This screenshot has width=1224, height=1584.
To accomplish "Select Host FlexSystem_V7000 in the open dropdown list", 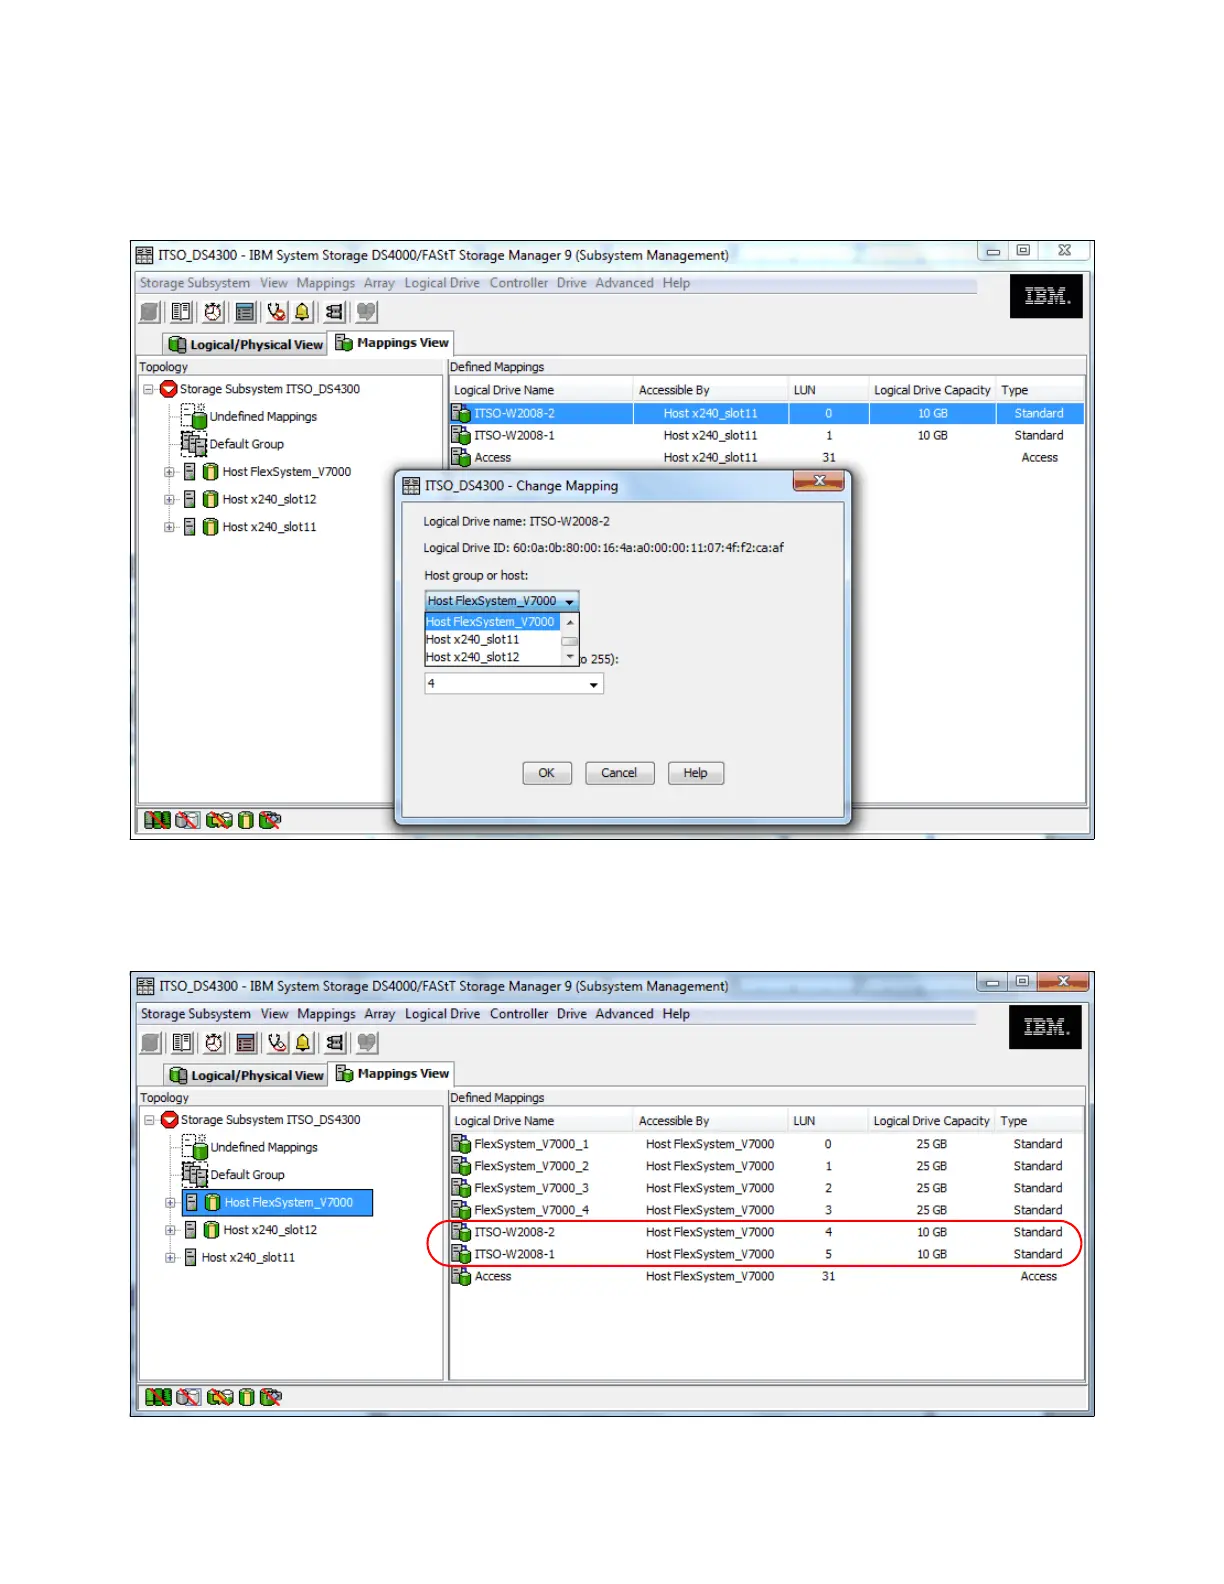I will tap(491, 622).
